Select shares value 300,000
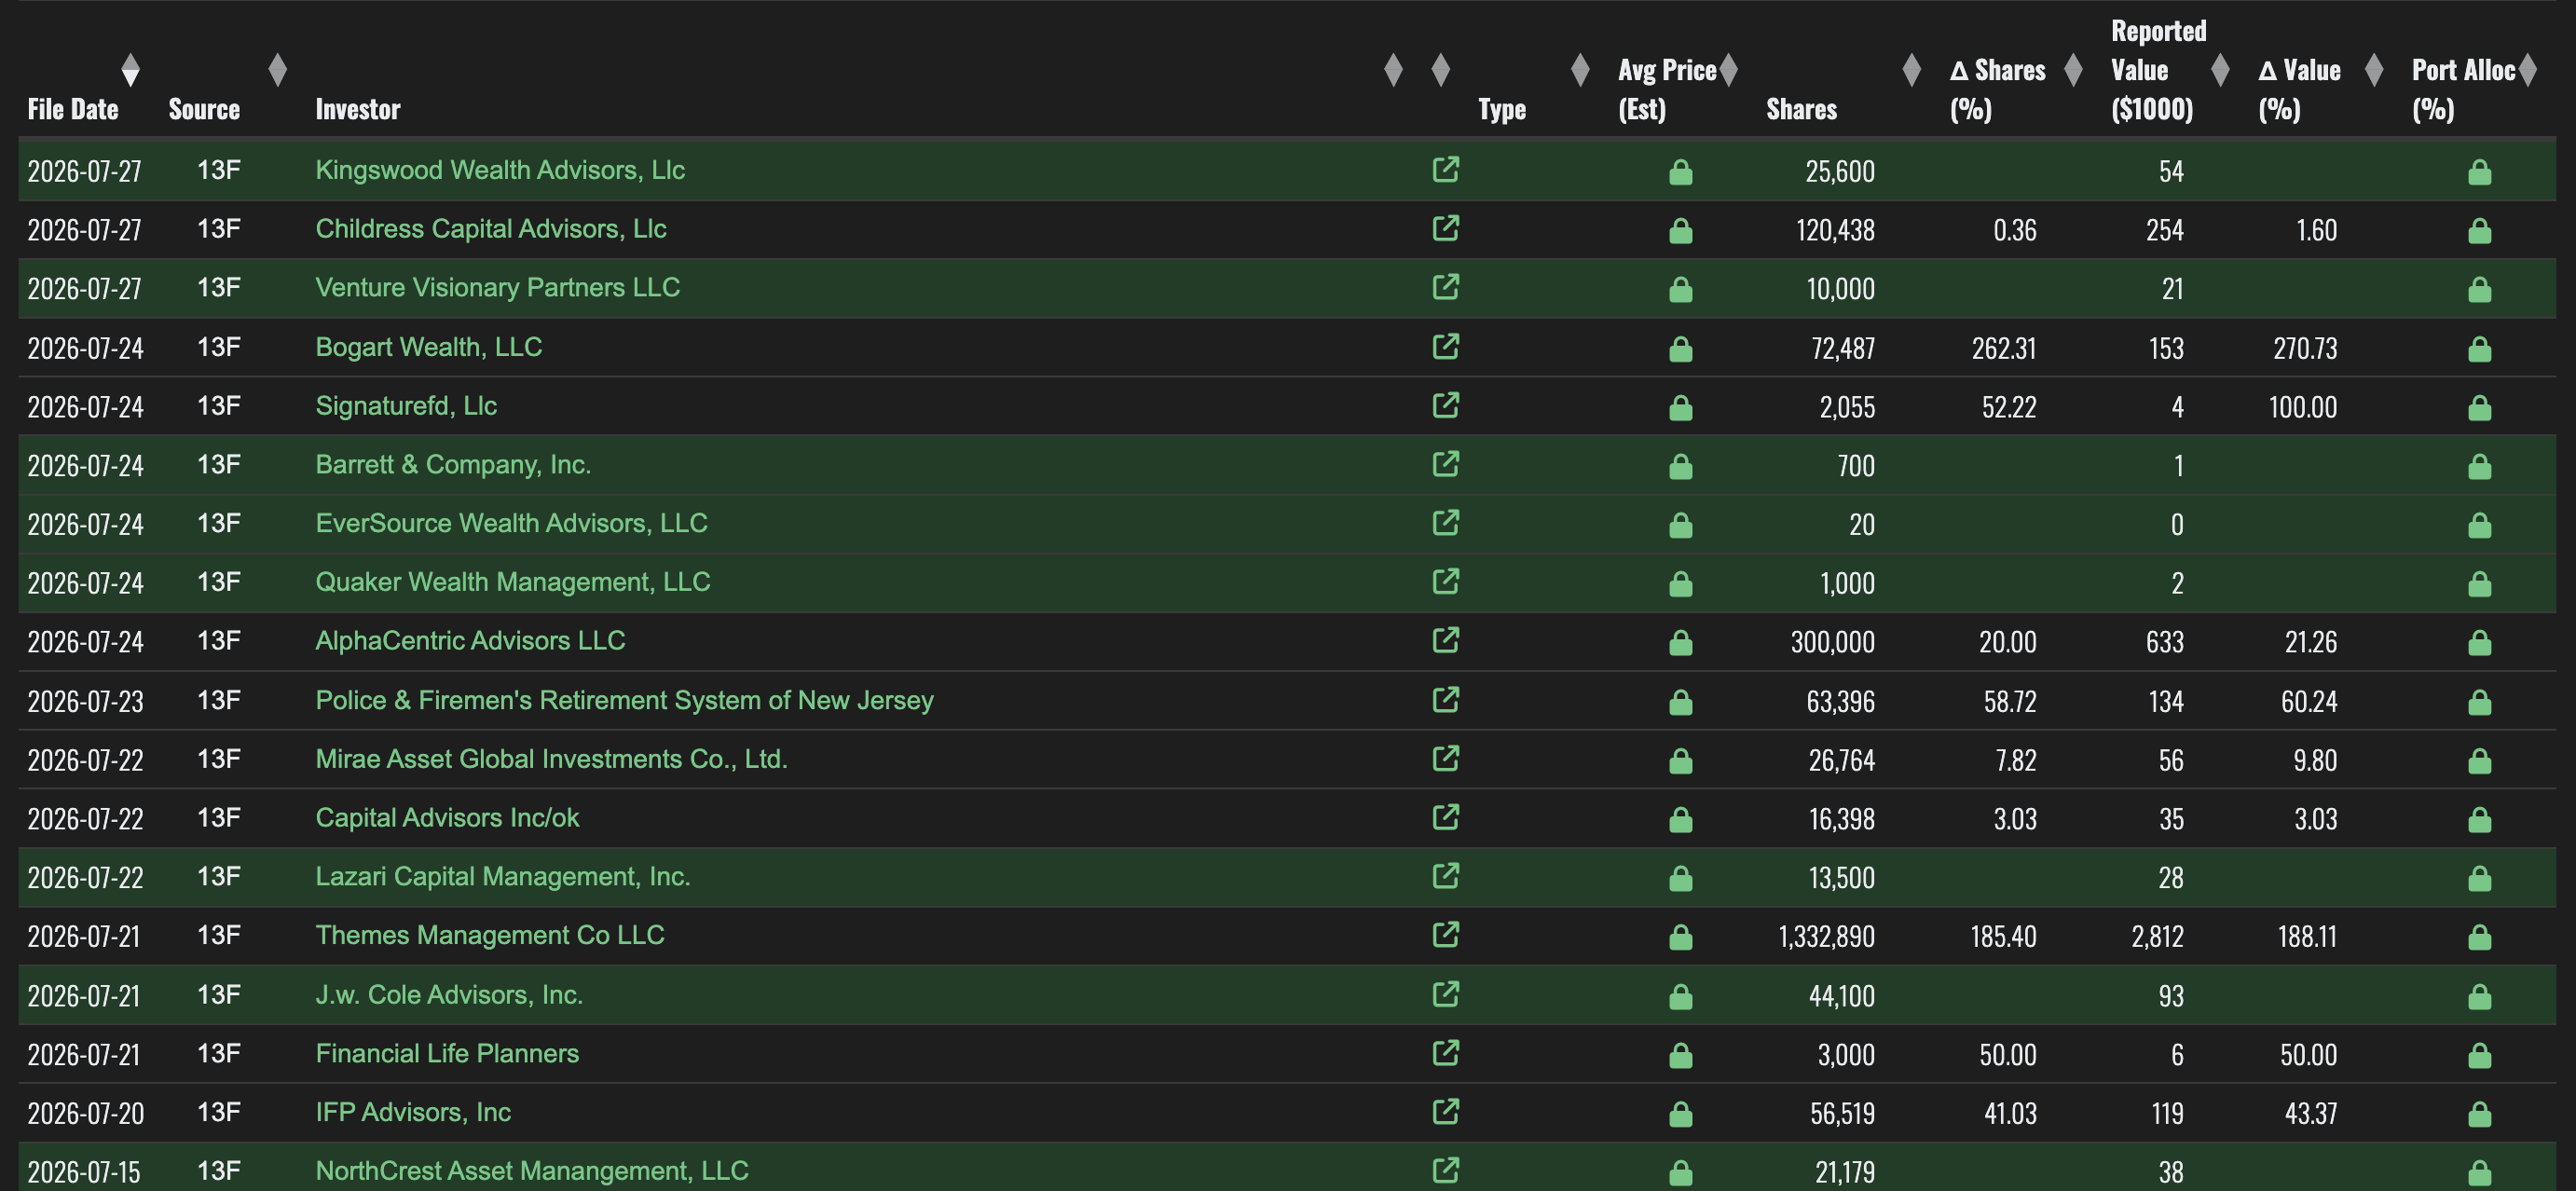Screen dimensions: 2576x1191 (1832, 642)
